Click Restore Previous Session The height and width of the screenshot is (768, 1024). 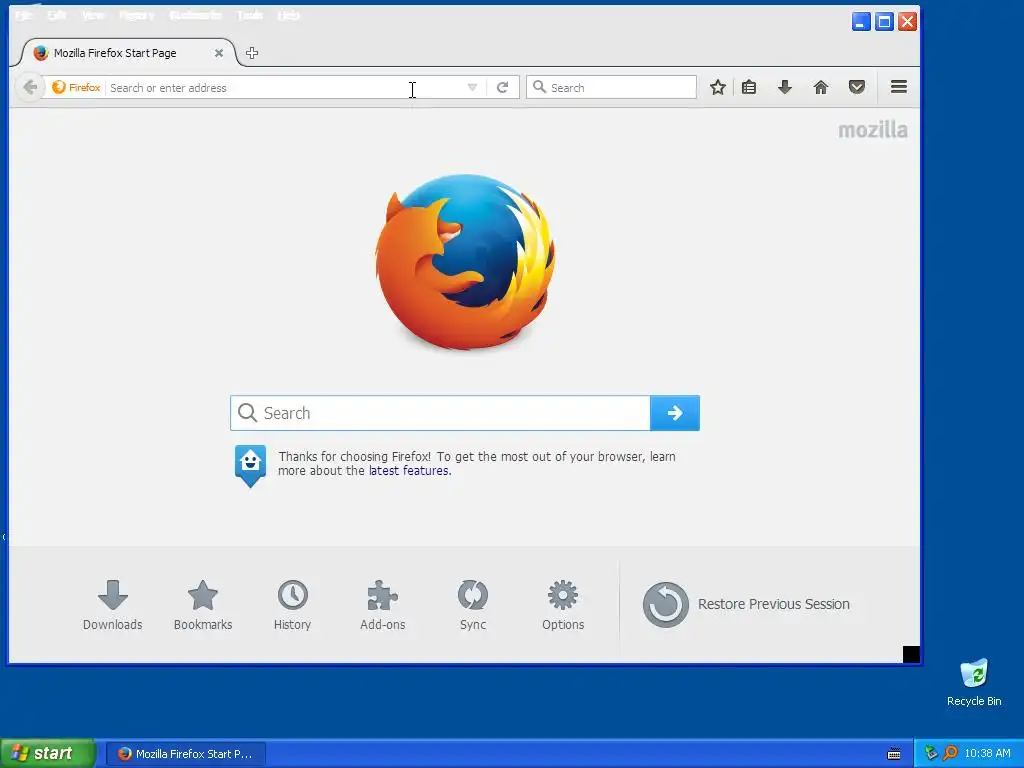[x=746, y=605]
